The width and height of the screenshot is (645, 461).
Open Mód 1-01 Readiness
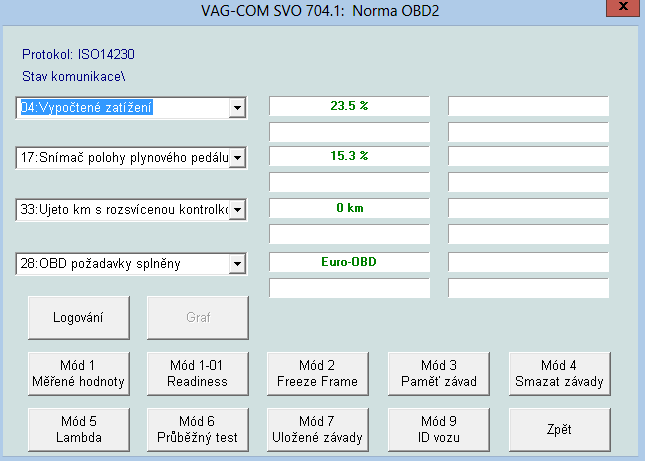(198, 373)
